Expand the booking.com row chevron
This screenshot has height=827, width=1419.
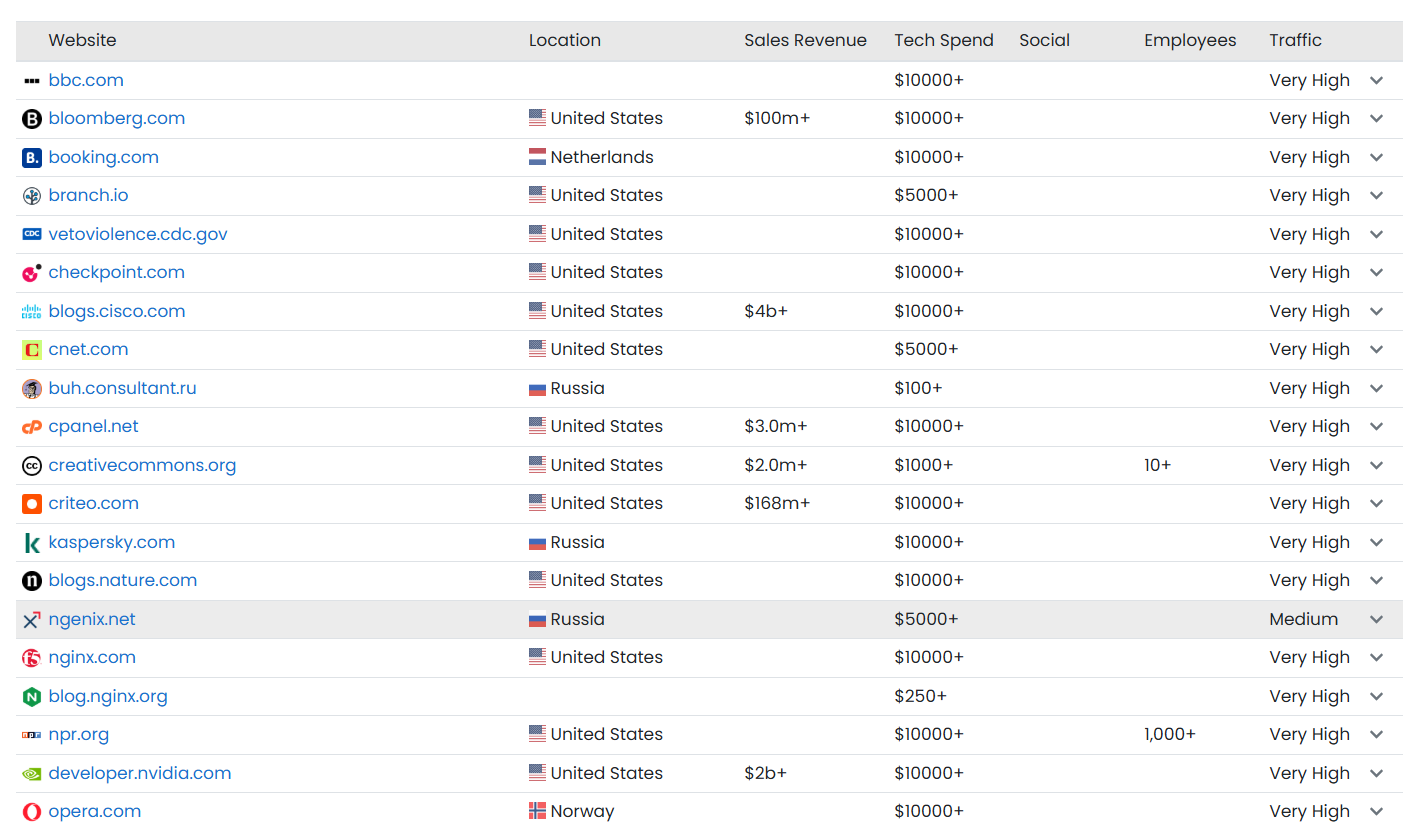1377,157
